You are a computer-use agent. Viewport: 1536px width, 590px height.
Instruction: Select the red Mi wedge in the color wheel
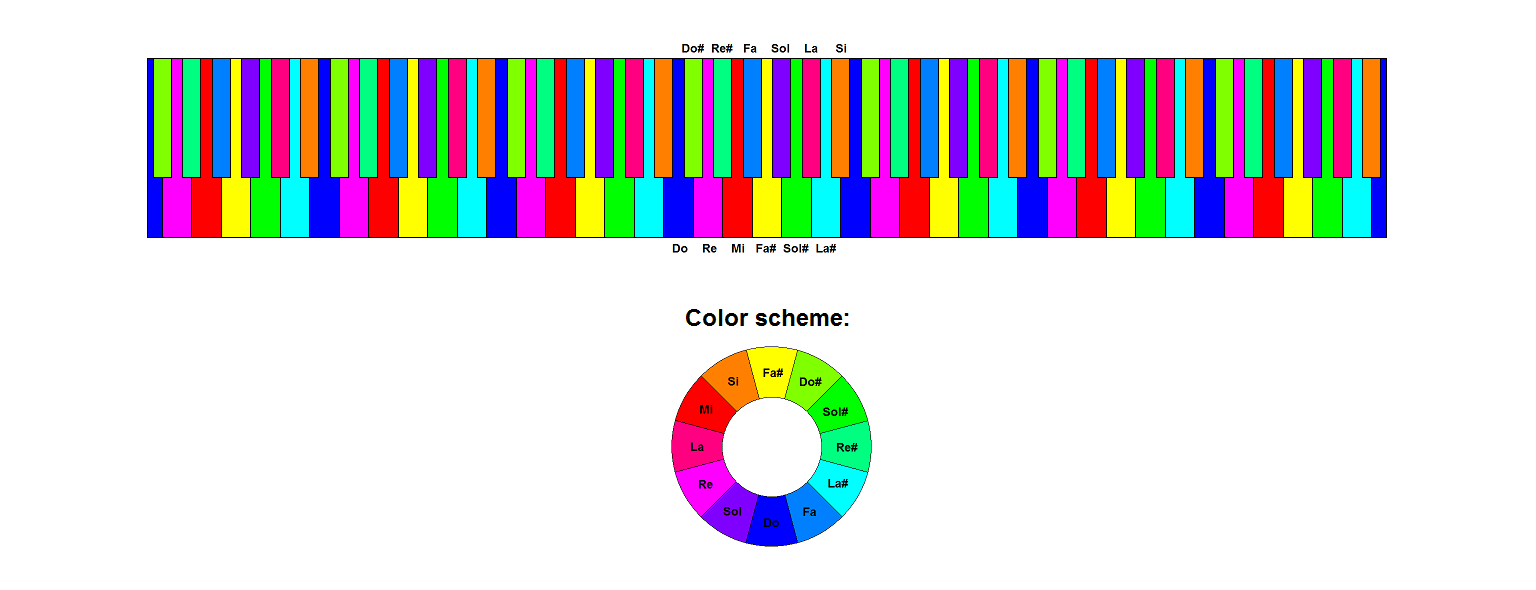coord(705,409)
